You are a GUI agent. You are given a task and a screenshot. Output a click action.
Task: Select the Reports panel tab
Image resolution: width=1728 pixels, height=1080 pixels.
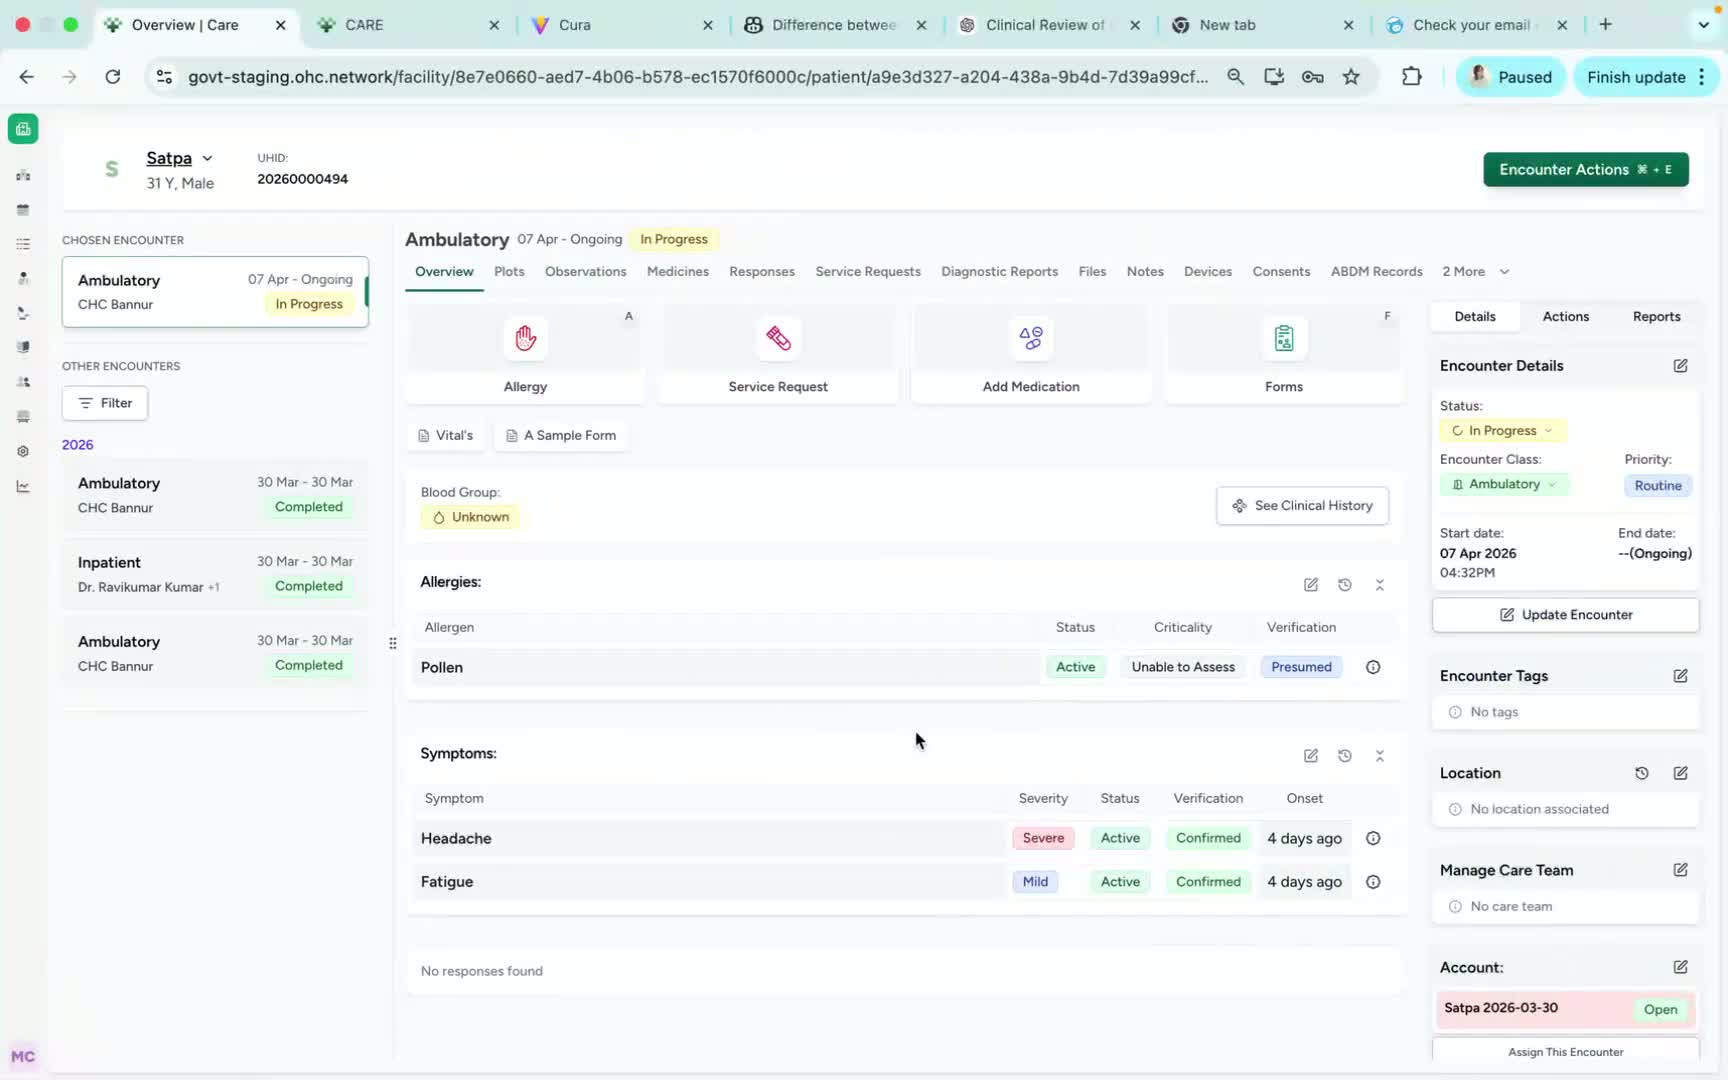click(1656, 316)
